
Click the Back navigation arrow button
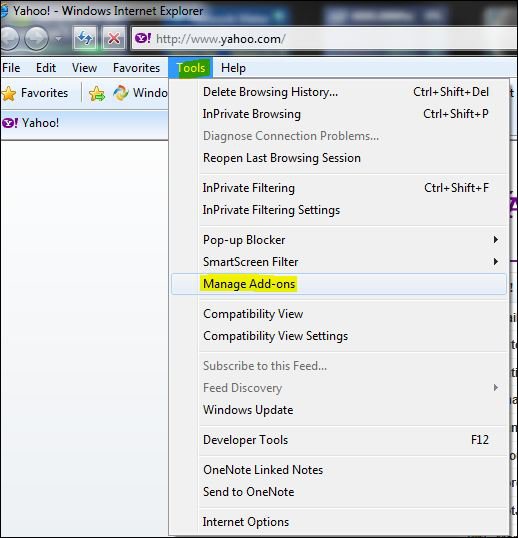(9, 39)
